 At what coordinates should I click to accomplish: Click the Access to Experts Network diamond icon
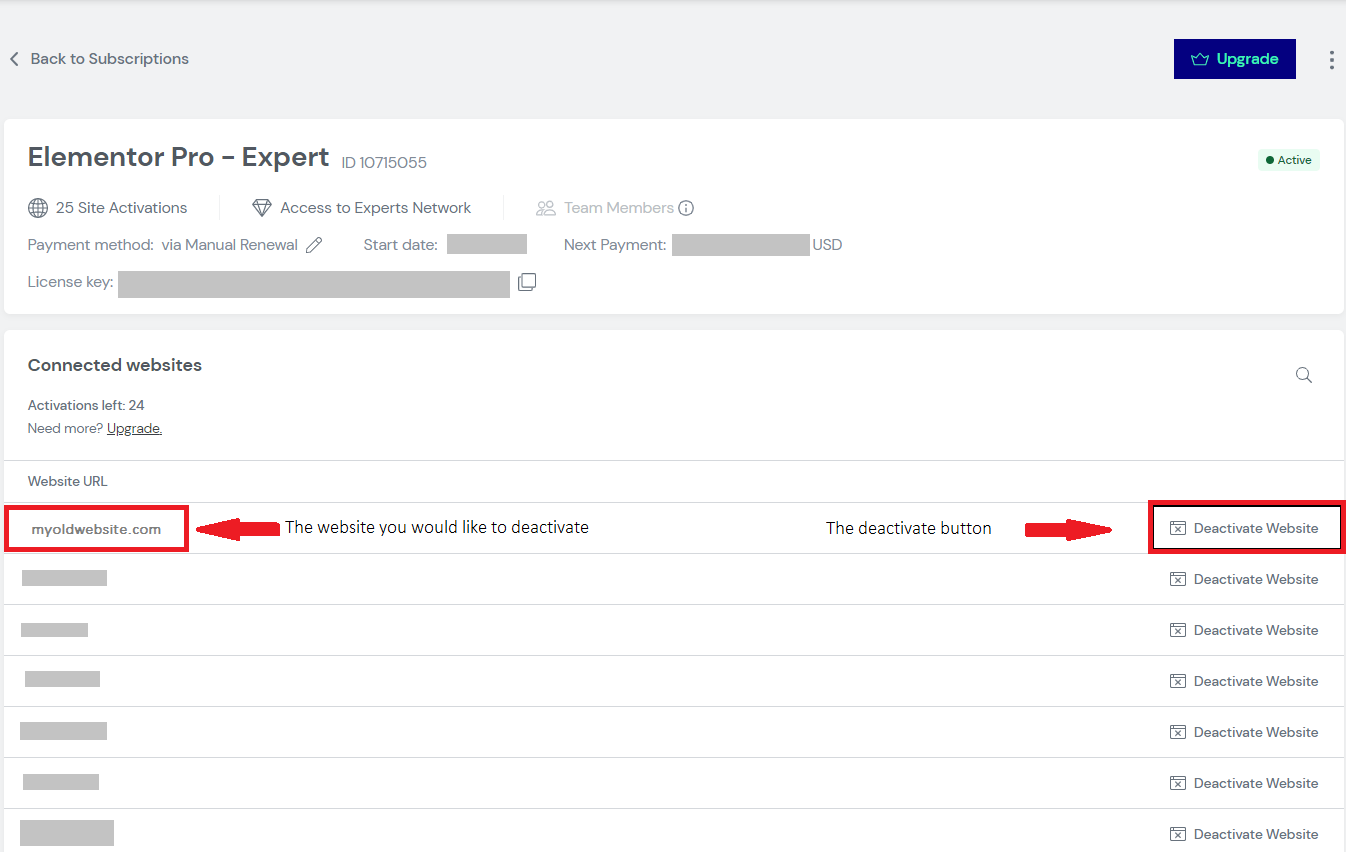coord(262,208)
